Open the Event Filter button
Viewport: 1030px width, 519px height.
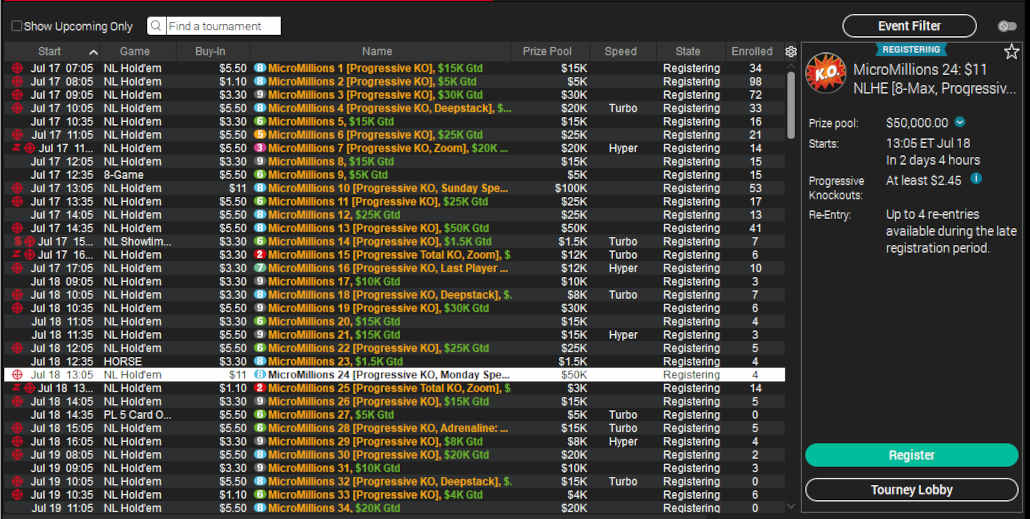pos(909,26)
